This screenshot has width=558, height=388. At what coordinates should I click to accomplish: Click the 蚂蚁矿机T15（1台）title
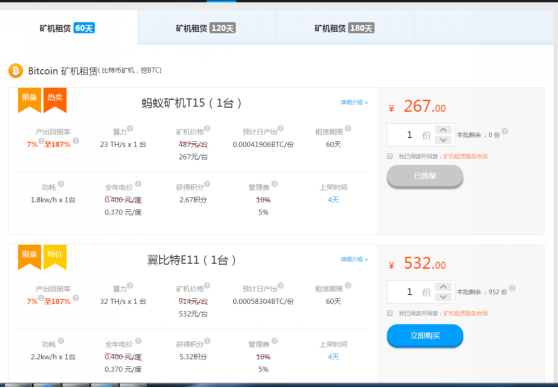tap(192, 103)
